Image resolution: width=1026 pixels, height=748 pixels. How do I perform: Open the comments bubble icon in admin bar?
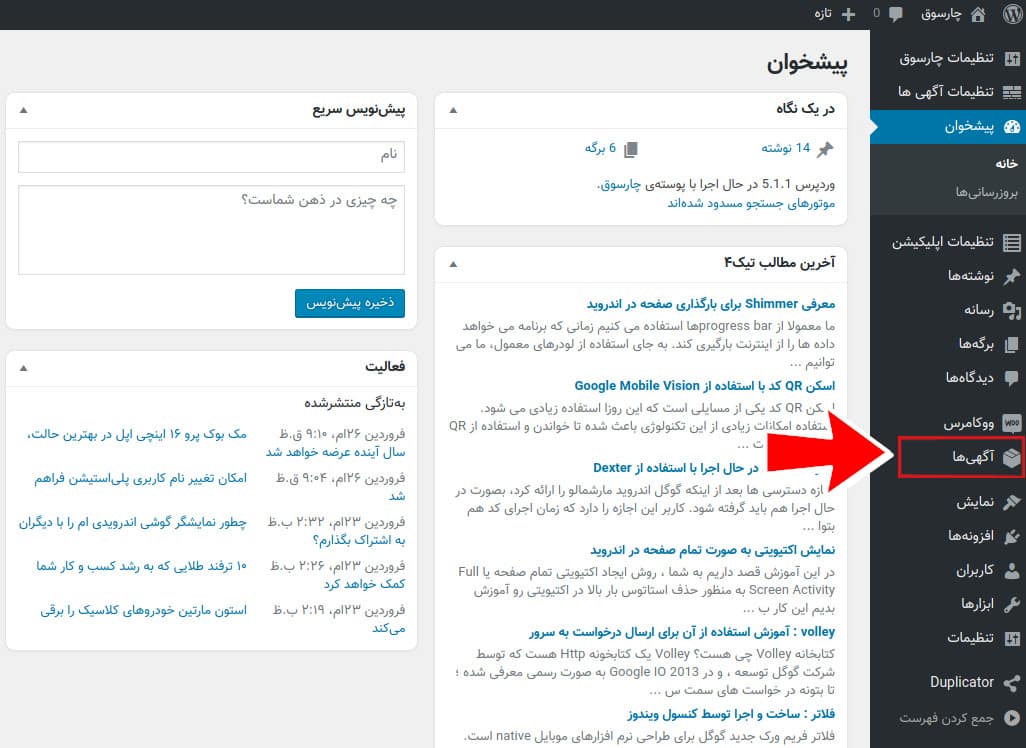(x=896, y=14)
